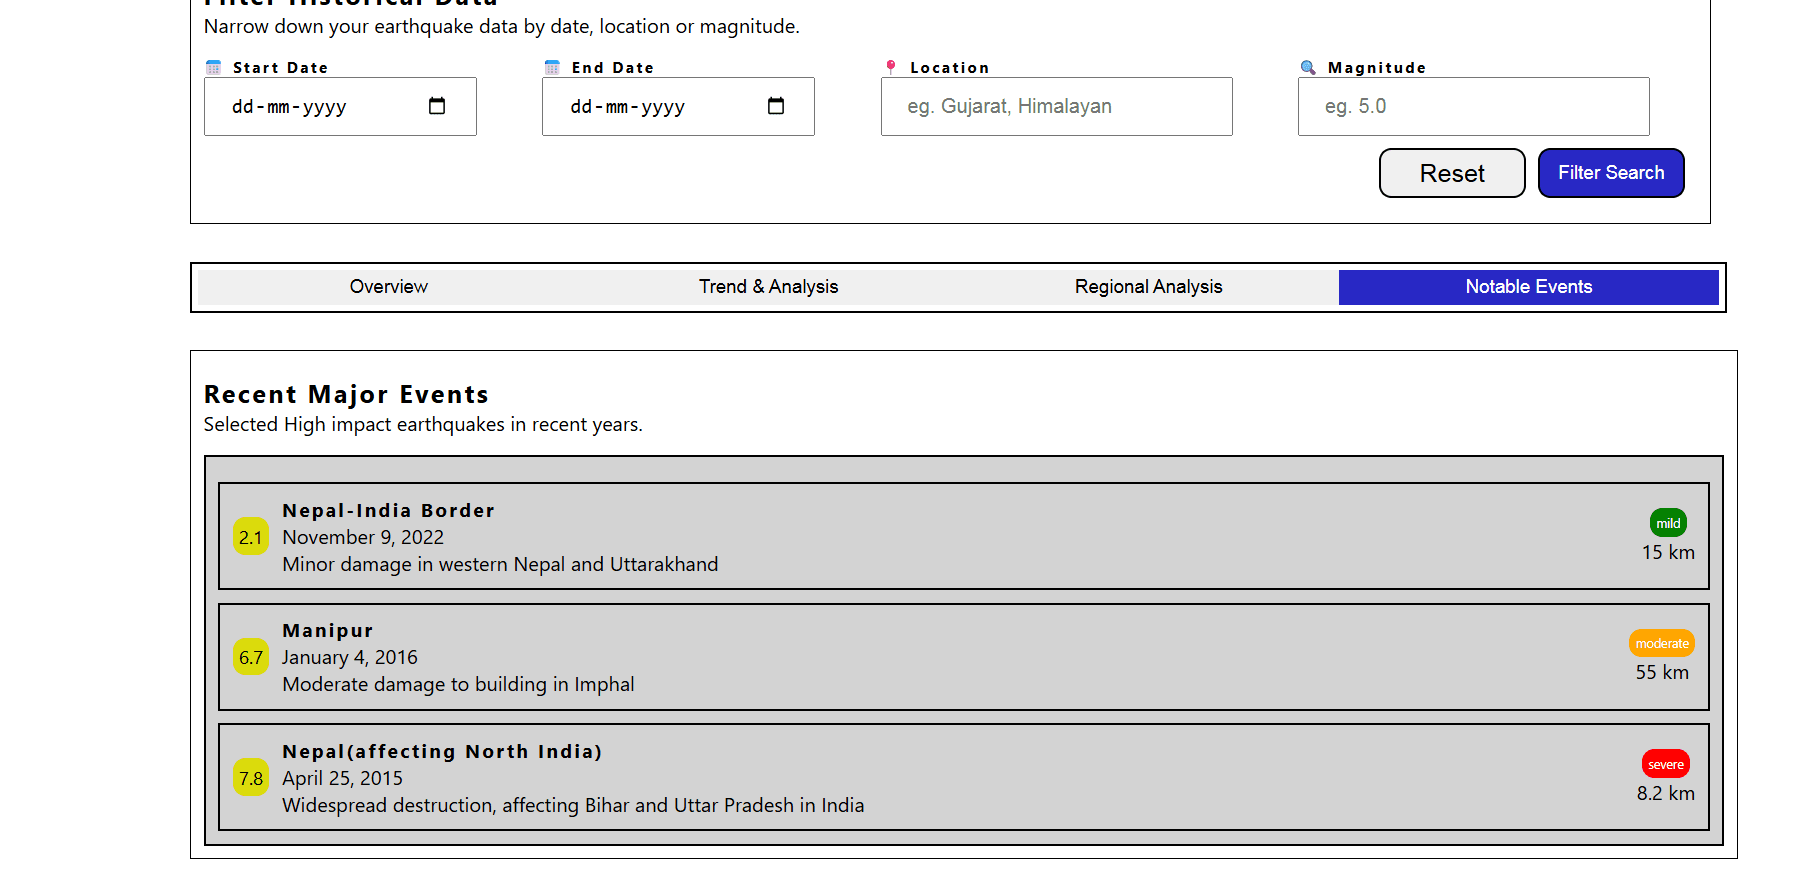The height and width of the screenshot is (893, 1818).
Task: Open the End Date calendar picker icon
Action: click(775, 106)
